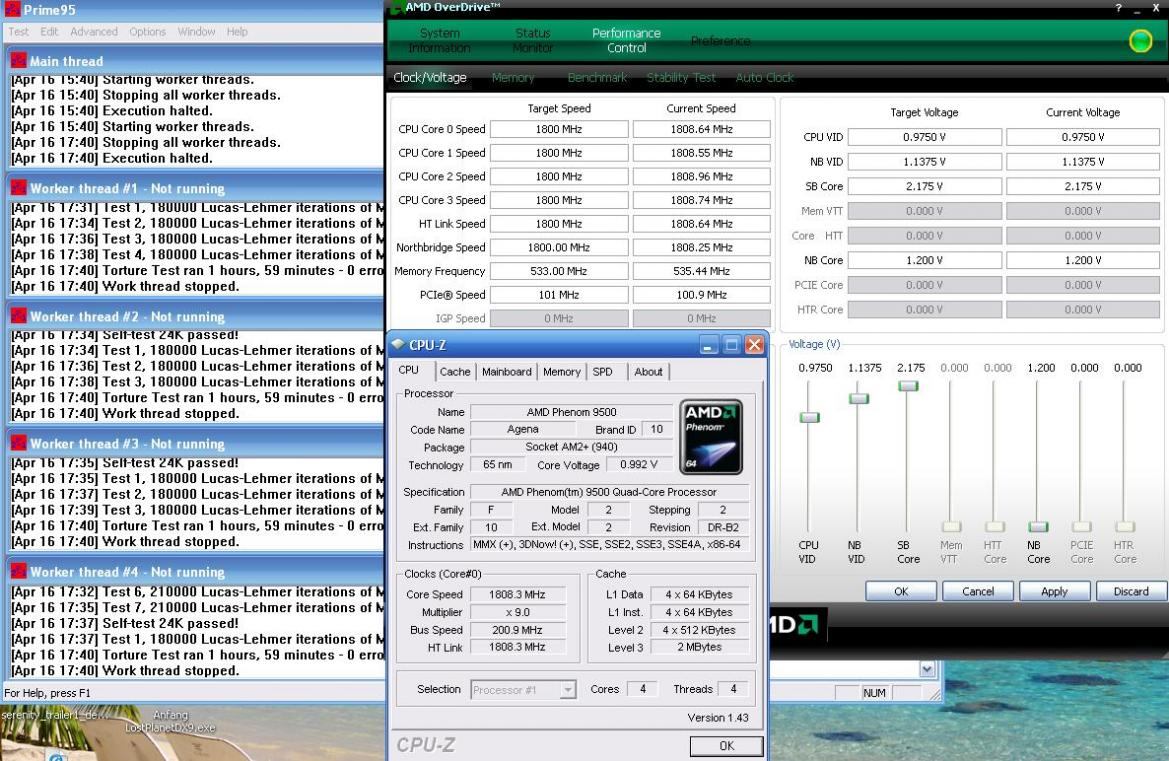
Task: Click the CPU VID voltage slider handle
Action: point(809,417)
